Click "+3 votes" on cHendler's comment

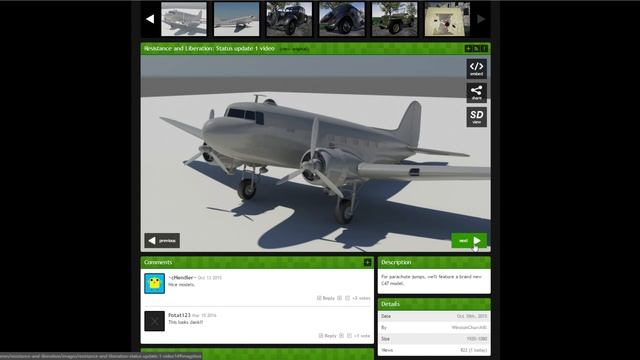tap(361, 298)
